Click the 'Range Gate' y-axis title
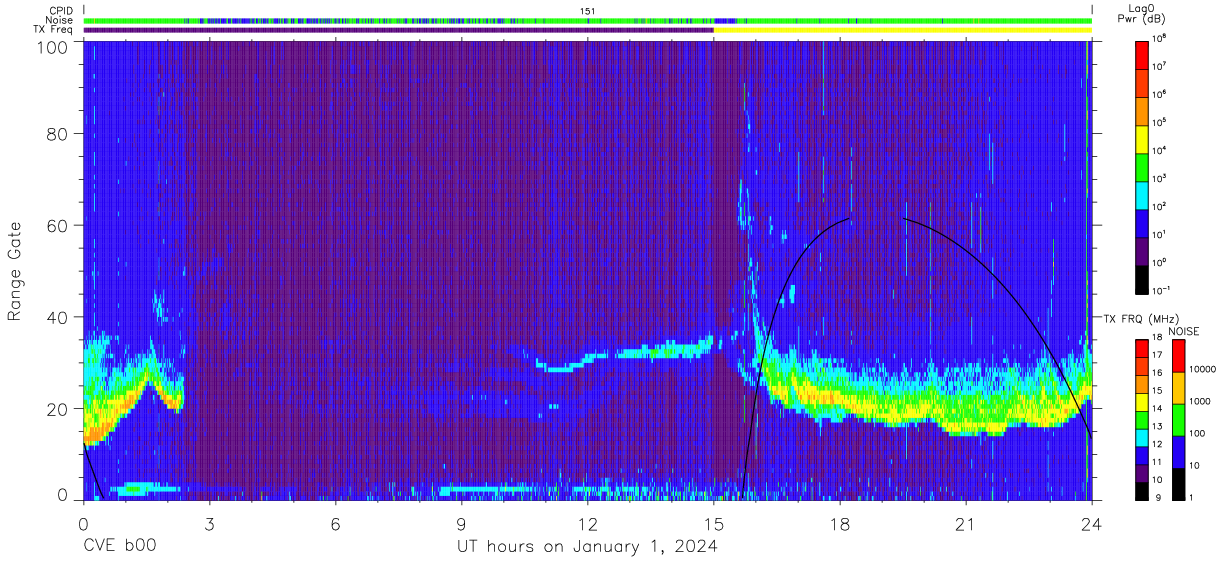Image resolution: width=1228 pixels, height=567 pixels. [x=15, y=271]
